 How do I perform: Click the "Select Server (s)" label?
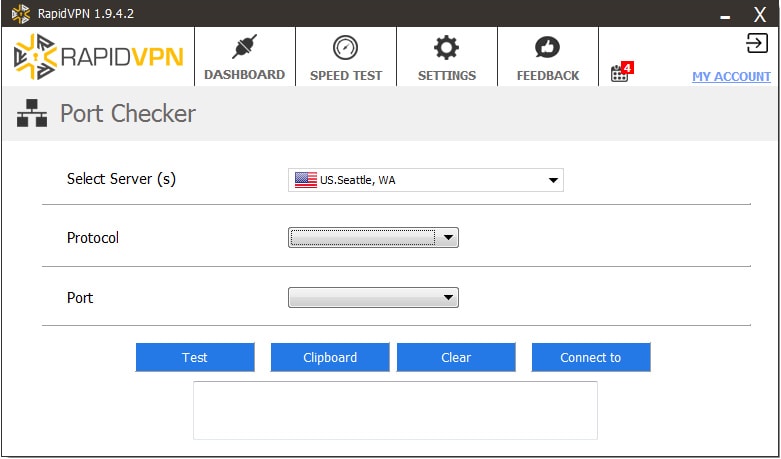click(x=121, y=179)
